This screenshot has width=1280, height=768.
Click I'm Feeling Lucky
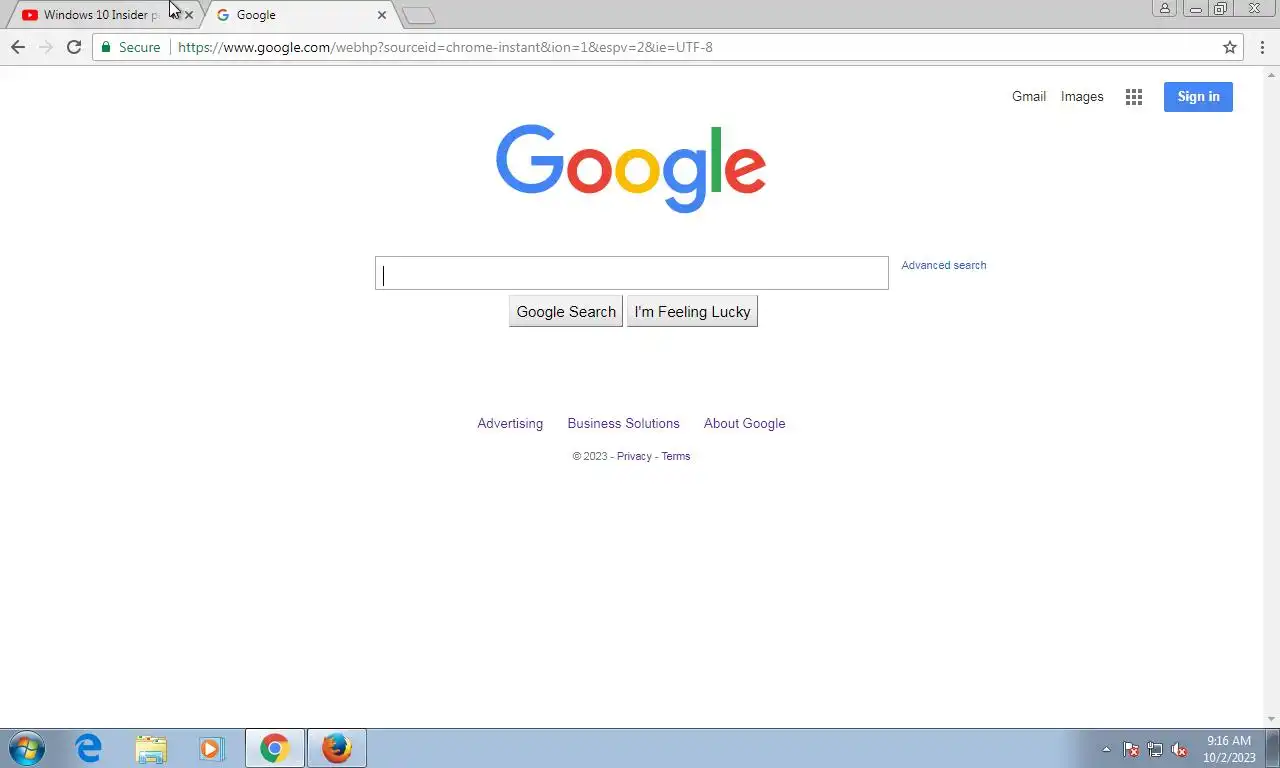692,312
